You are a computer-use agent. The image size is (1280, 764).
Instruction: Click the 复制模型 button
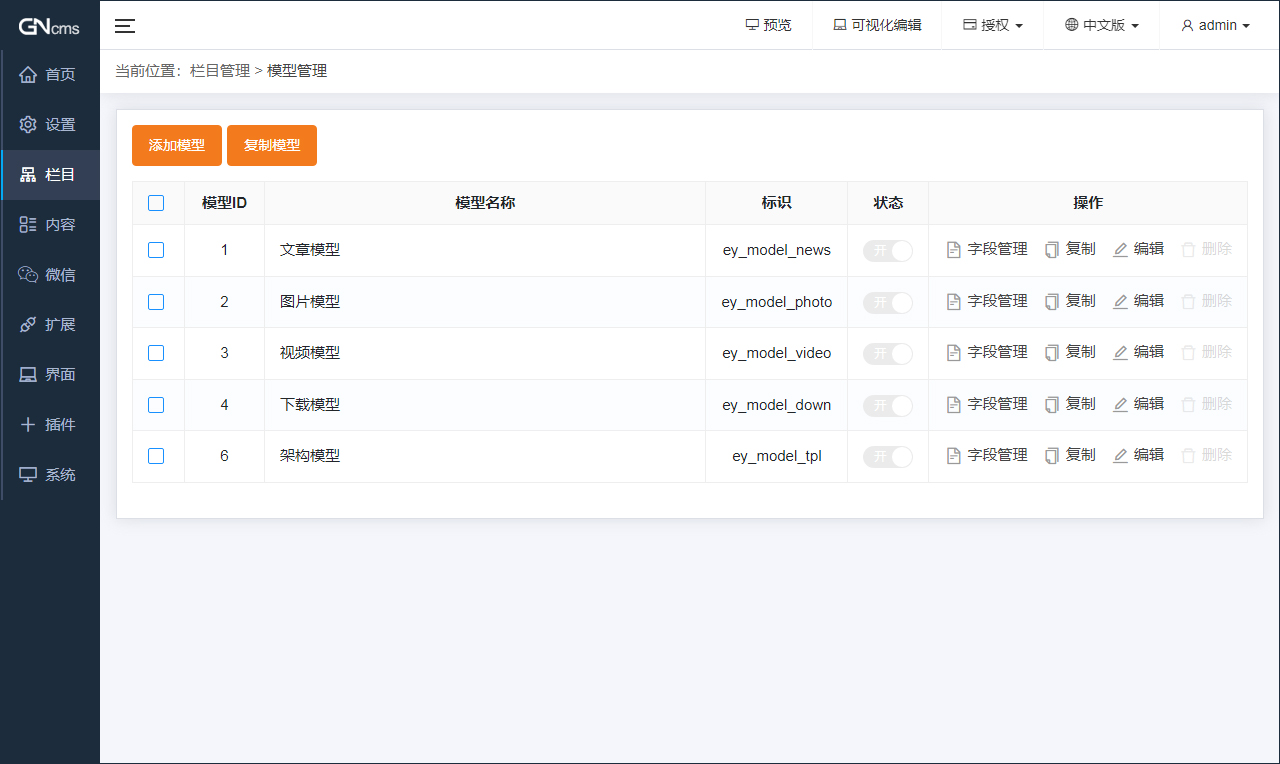click(x=271, y=145)
